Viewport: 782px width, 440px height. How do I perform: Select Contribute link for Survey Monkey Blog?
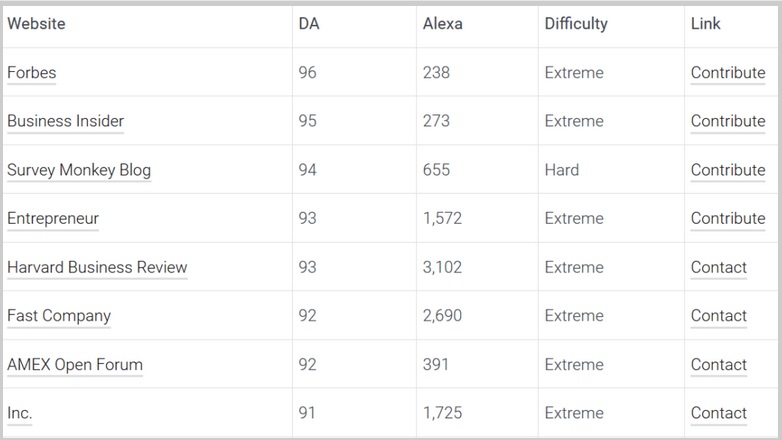point(727,170)
